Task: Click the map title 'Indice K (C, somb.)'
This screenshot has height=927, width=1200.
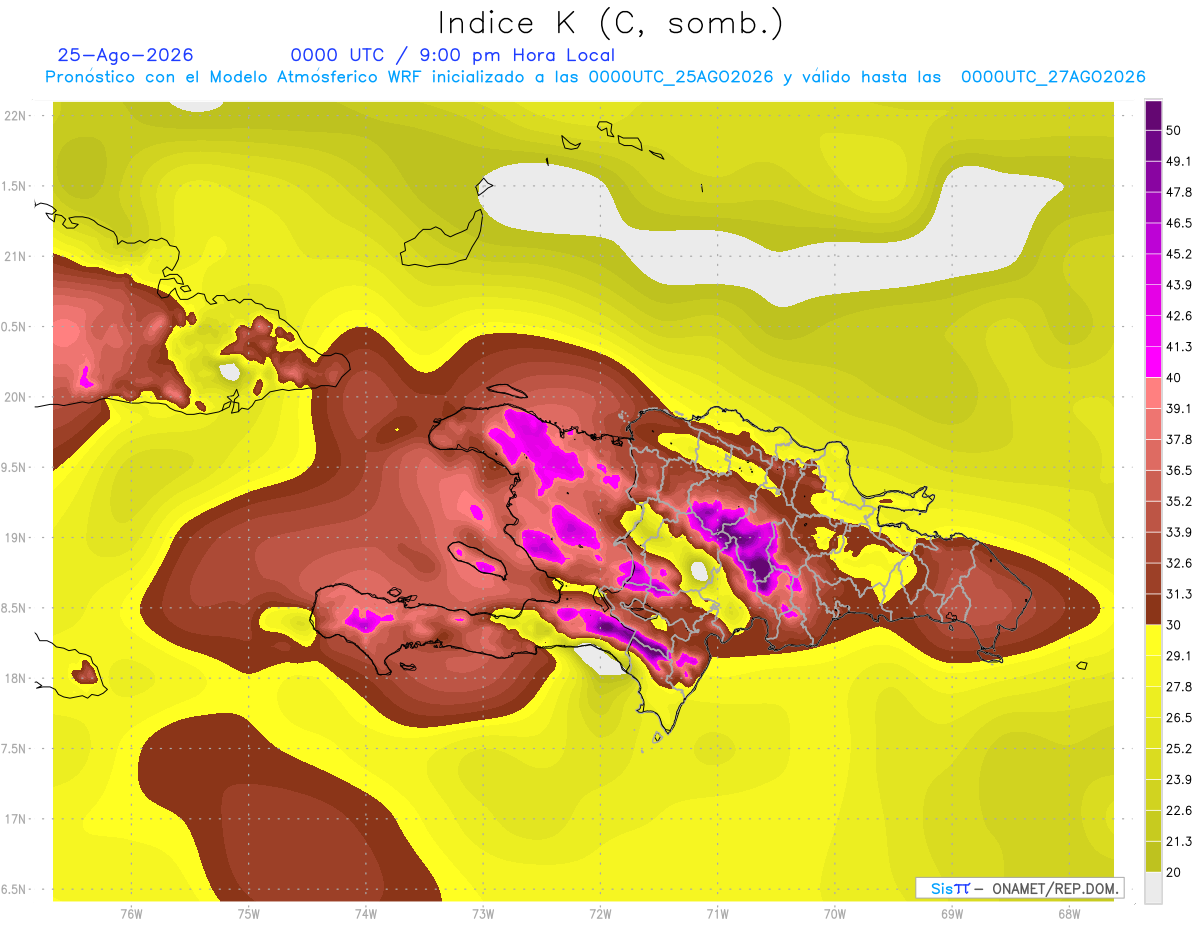Action: [610, 22]
